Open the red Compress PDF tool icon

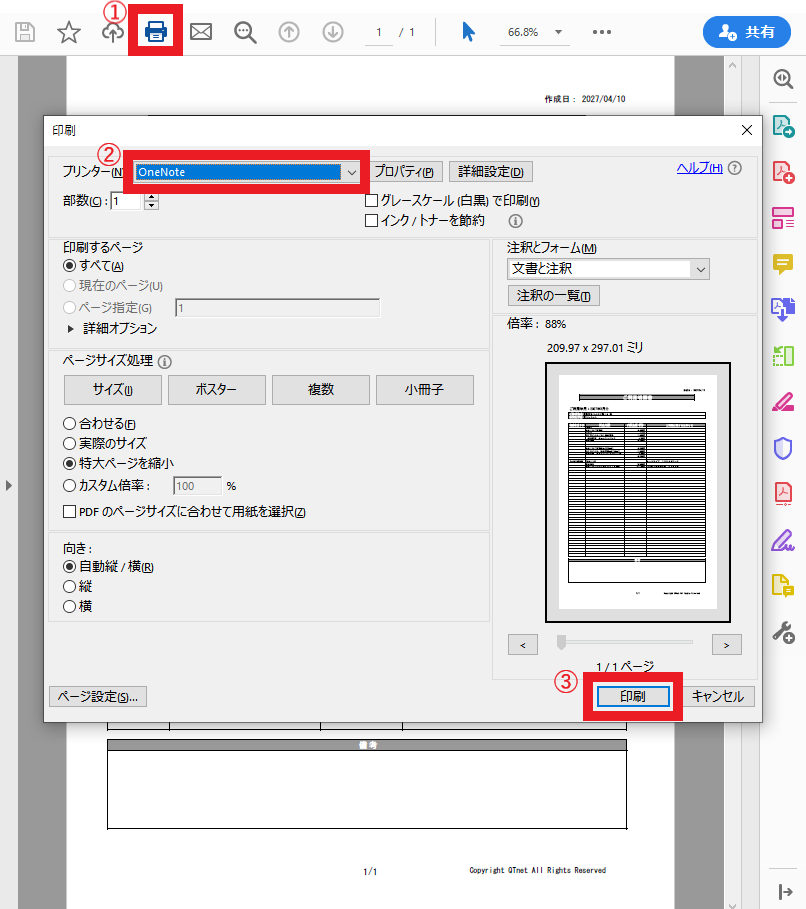783,494
